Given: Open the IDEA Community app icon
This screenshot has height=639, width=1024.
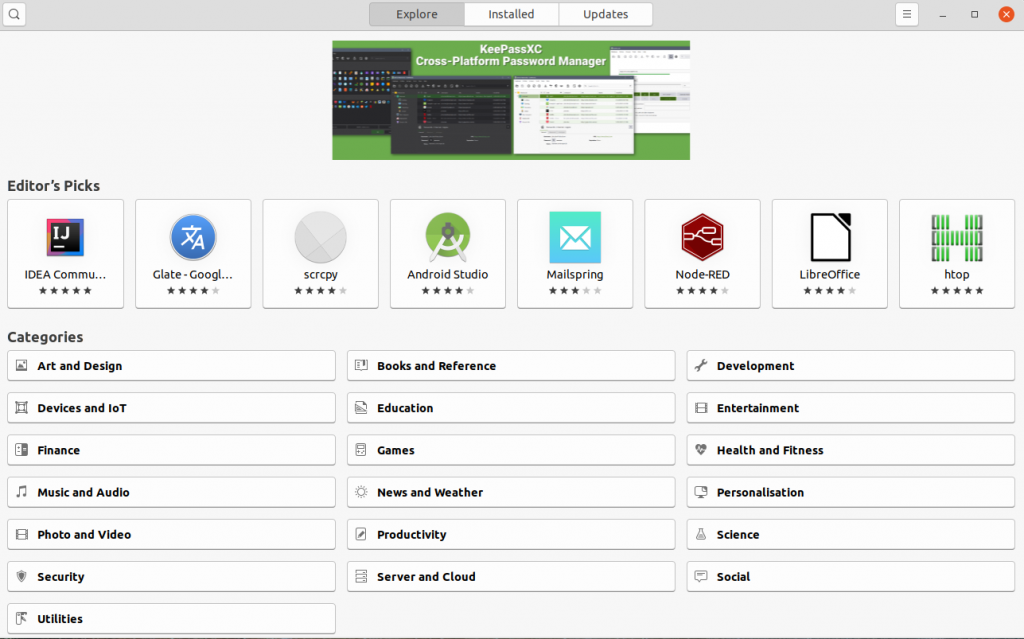Looking at the screenshot, I should click(65, 237).
